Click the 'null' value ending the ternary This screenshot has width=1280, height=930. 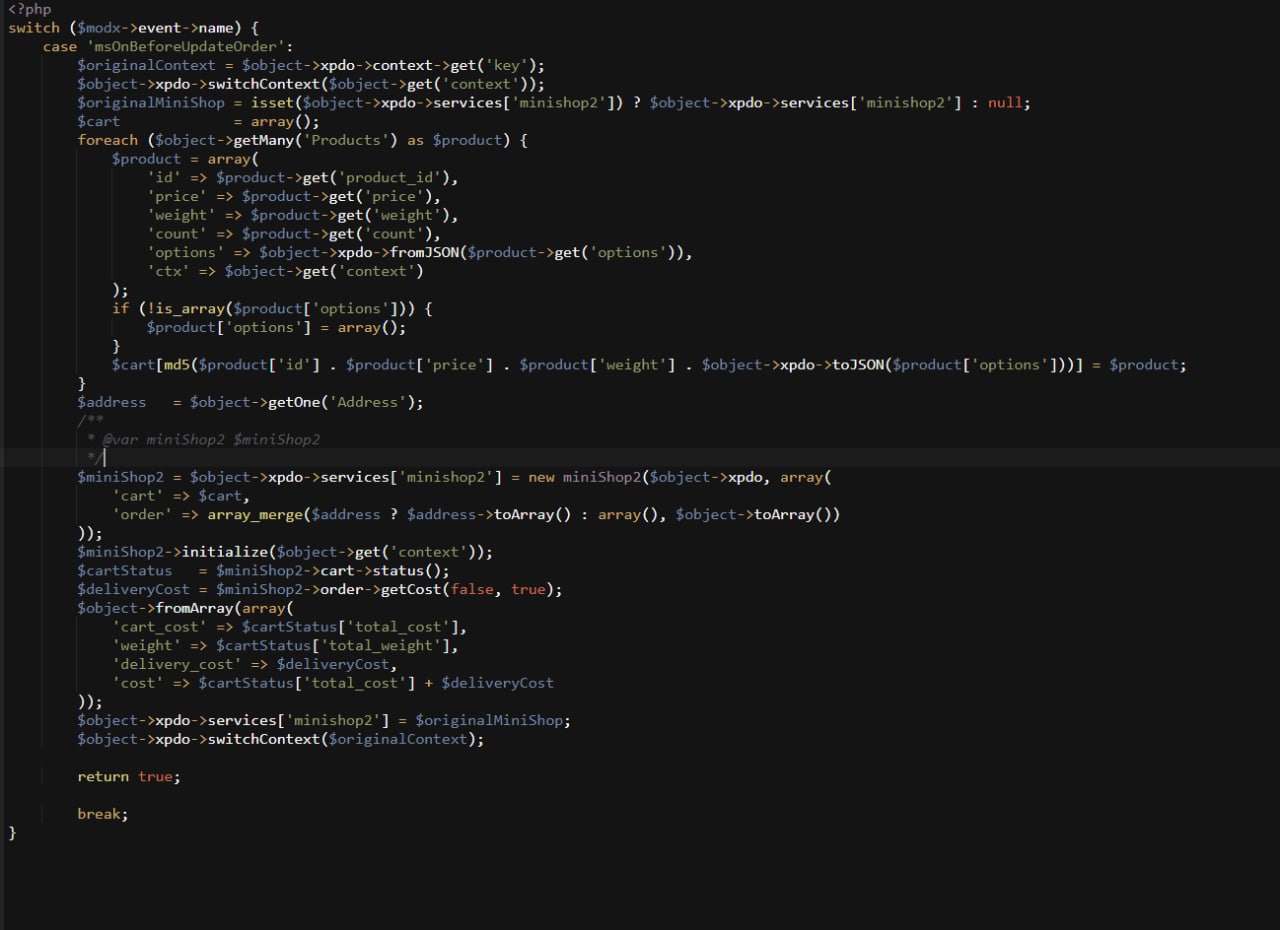point(1005,103)
